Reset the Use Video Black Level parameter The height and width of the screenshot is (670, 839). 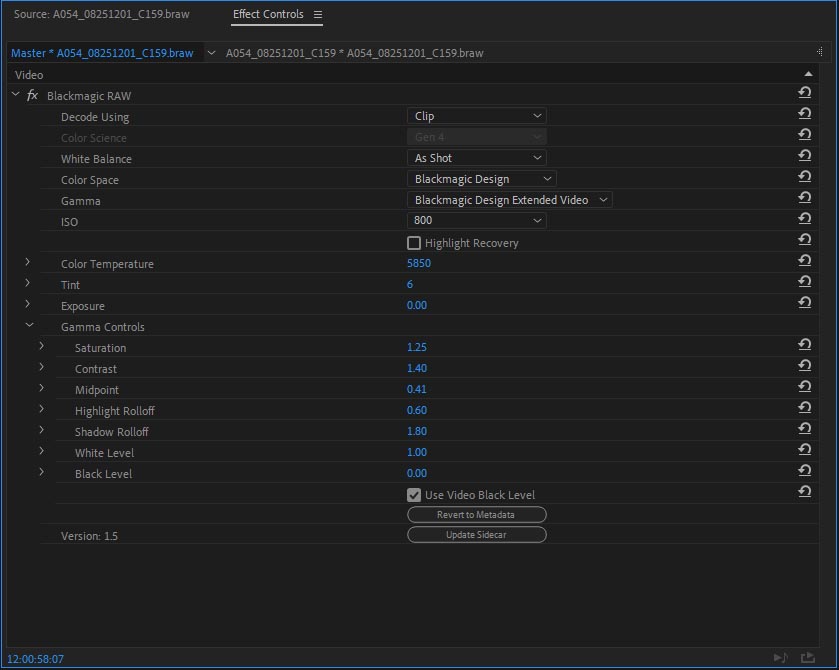click(x=804, y=492)
